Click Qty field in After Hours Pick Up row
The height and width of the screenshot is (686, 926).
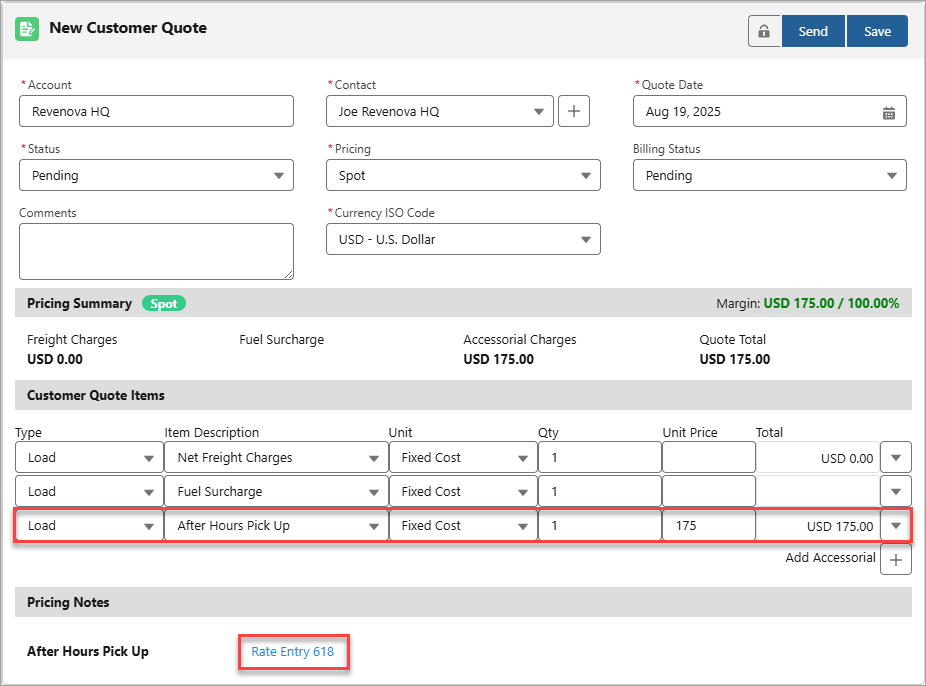(599, 525)
